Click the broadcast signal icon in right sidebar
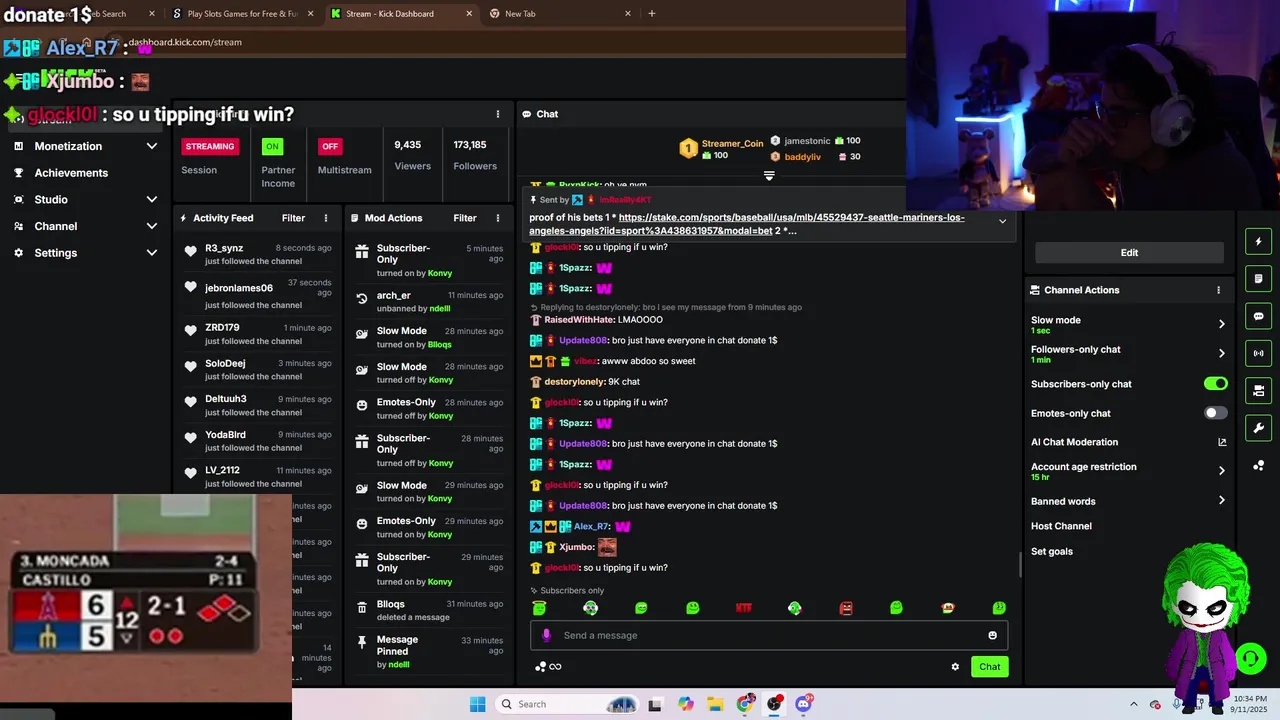Viewport: 1280px width, 720px height. coord(1259,353)
